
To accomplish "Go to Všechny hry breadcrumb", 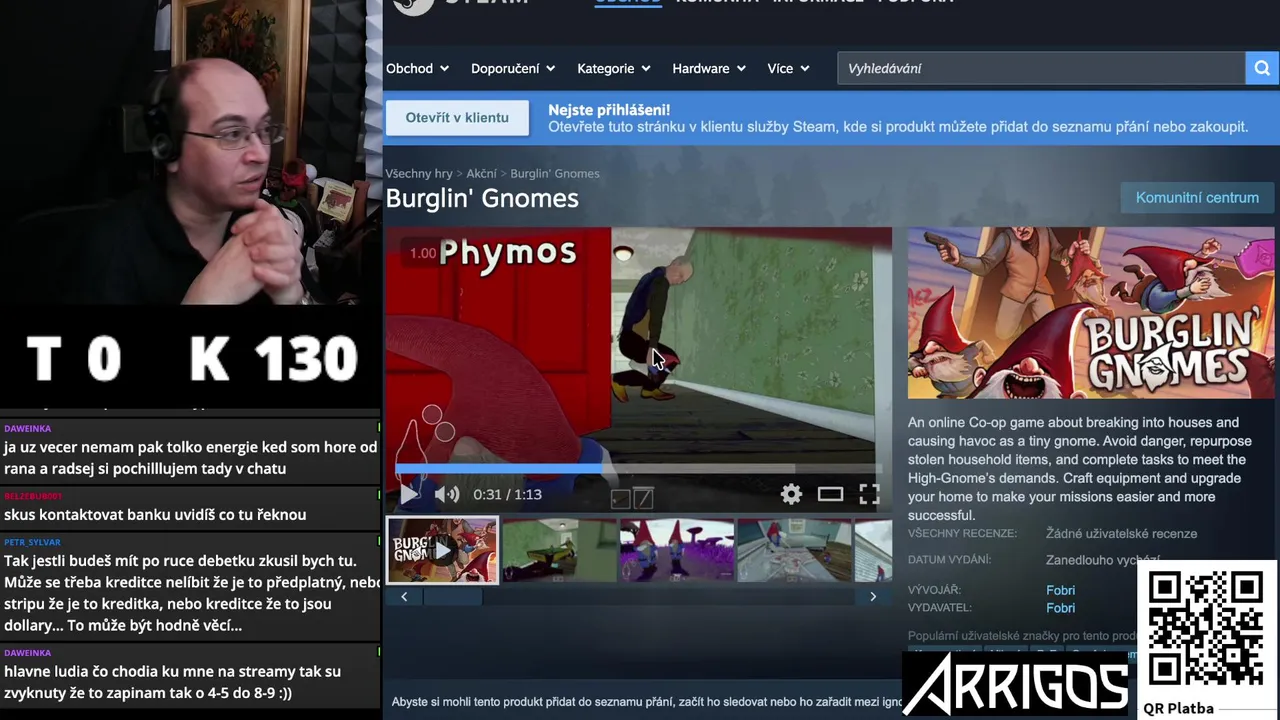I will point(419,173).
